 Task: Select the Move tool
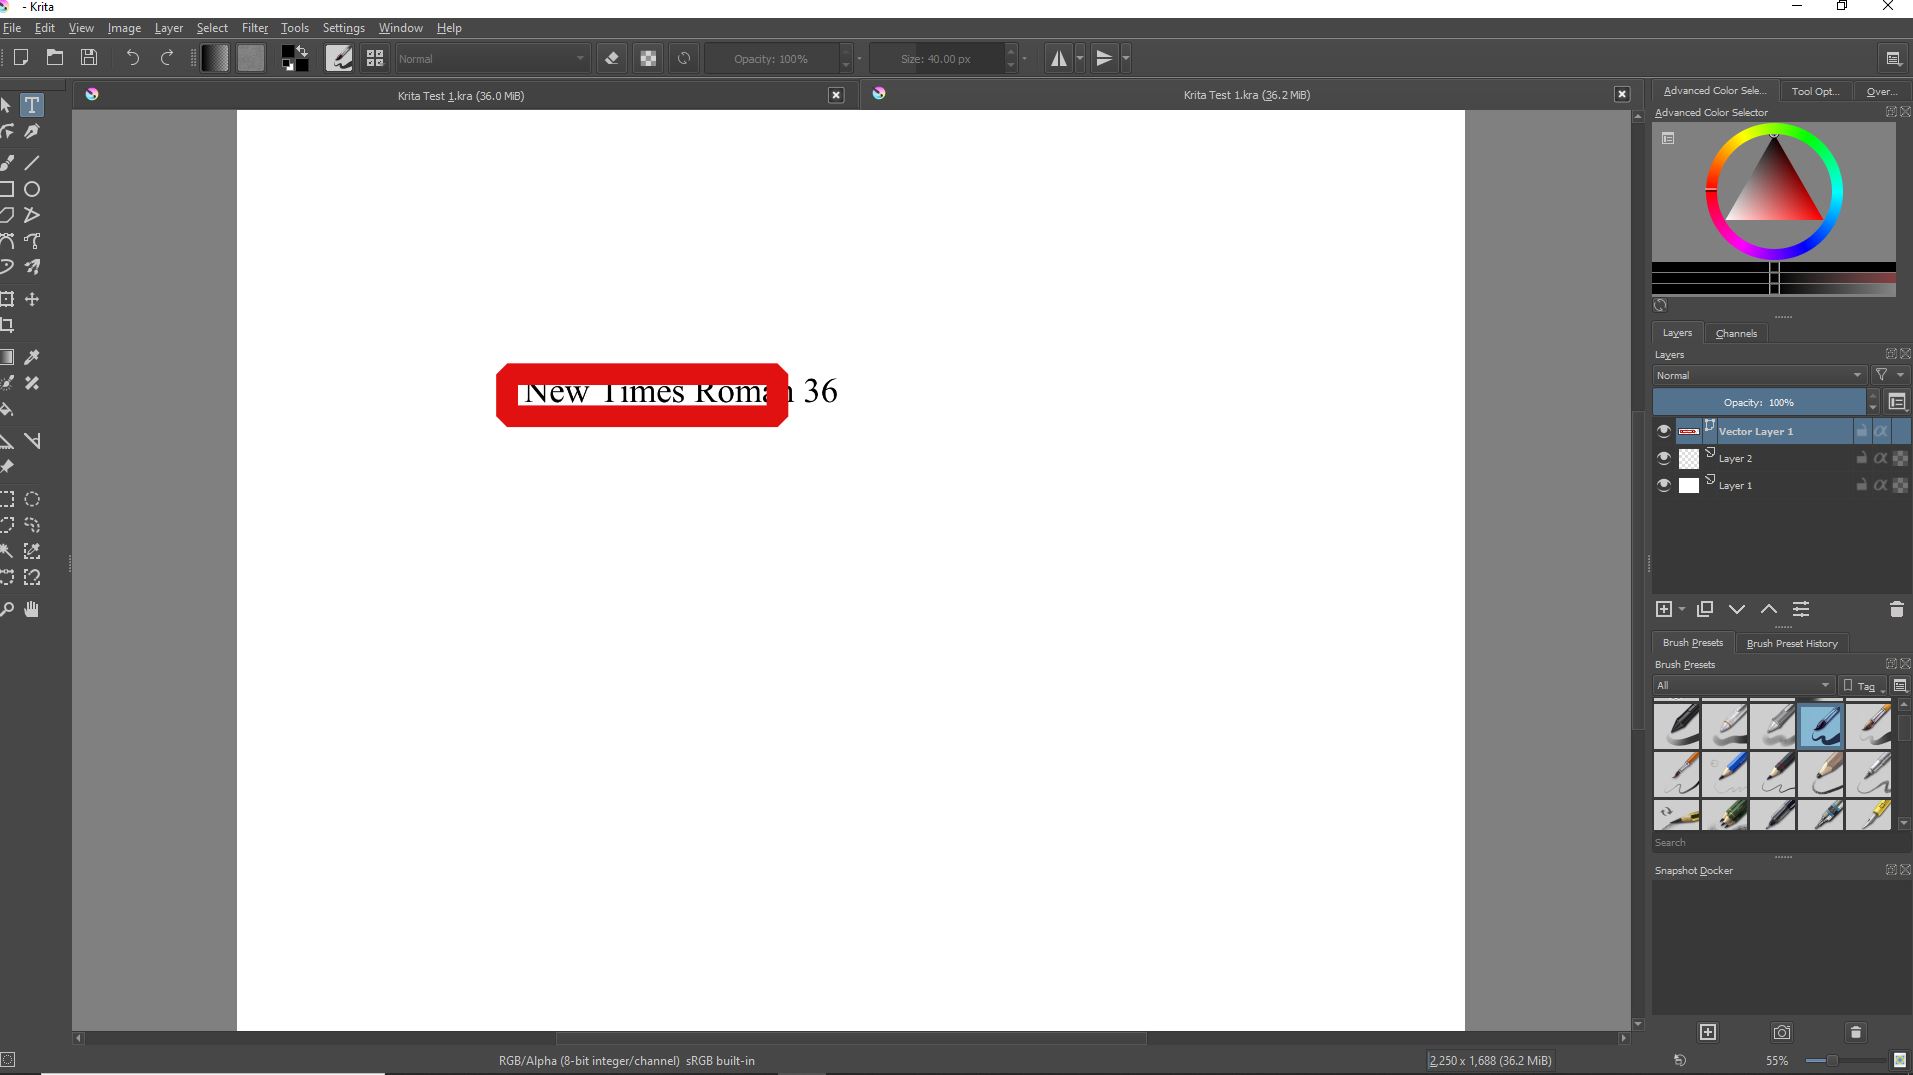[x=32, y=299]
